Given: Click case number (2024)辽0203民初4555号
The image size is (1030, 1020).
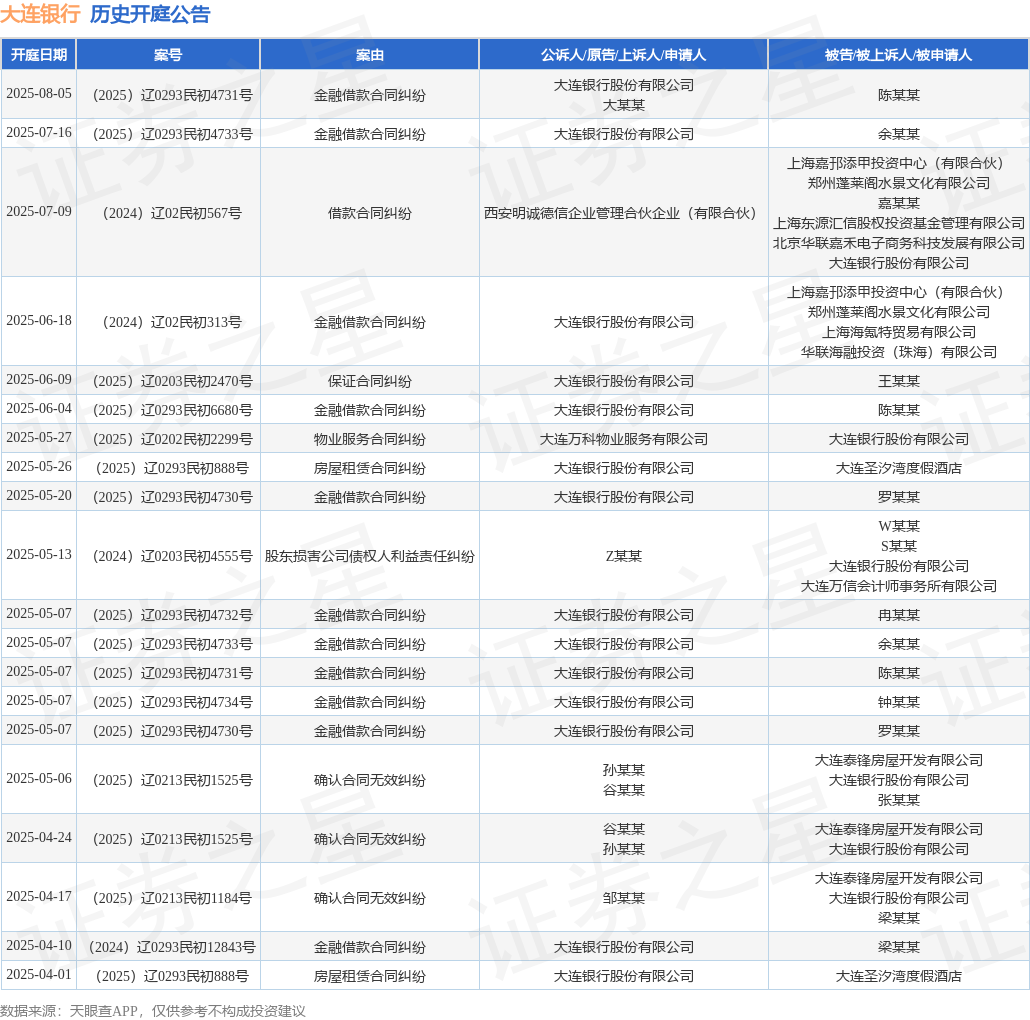Looking at the screenshot, I should click(168, 556).
